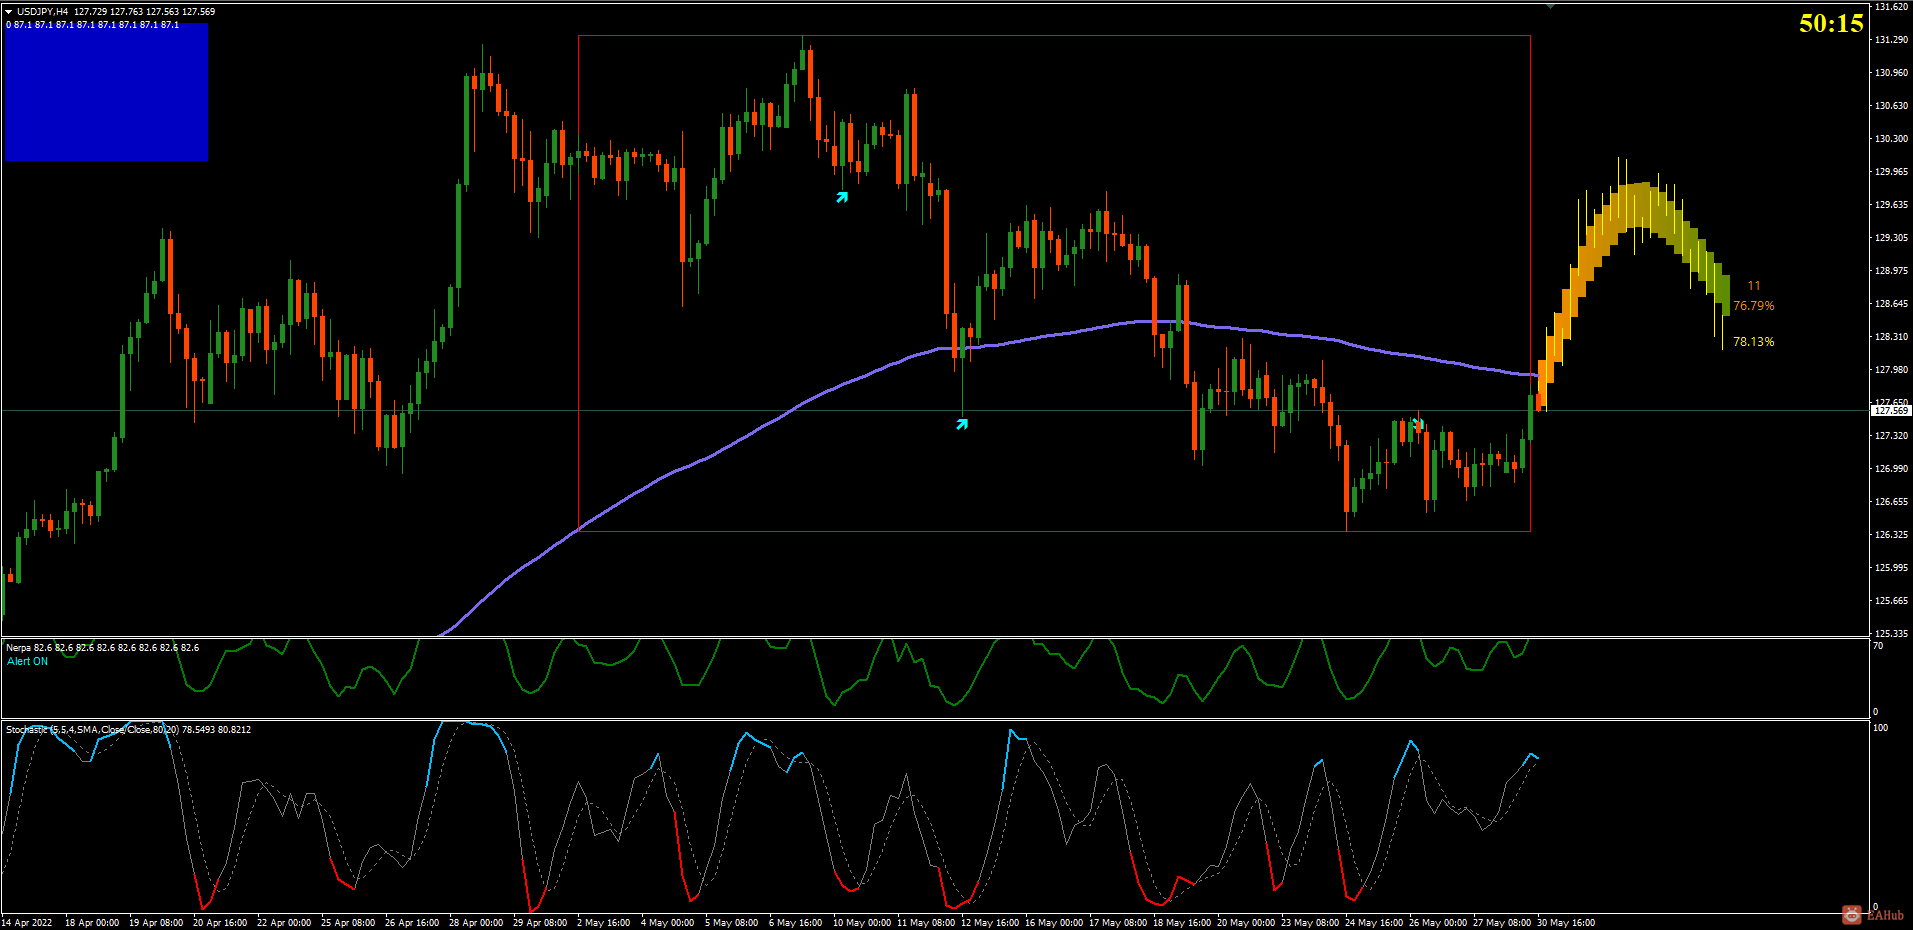The height and width of the screenshot is (930, 1913).
Task: Click the '12 May 16:00' time axis label
Action: click(x=990, y=923)
